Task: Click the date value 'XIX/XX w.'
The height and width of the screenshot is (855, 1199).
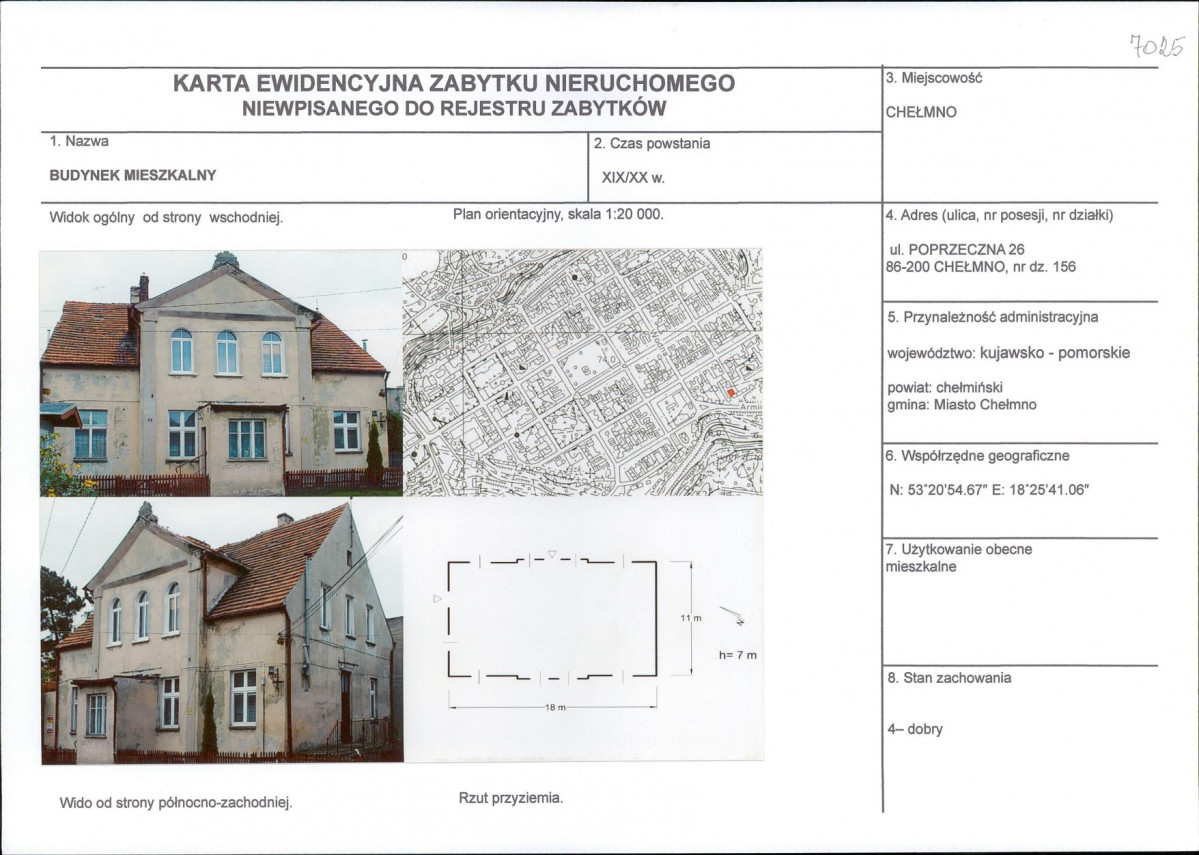Action: click(633, 178)
